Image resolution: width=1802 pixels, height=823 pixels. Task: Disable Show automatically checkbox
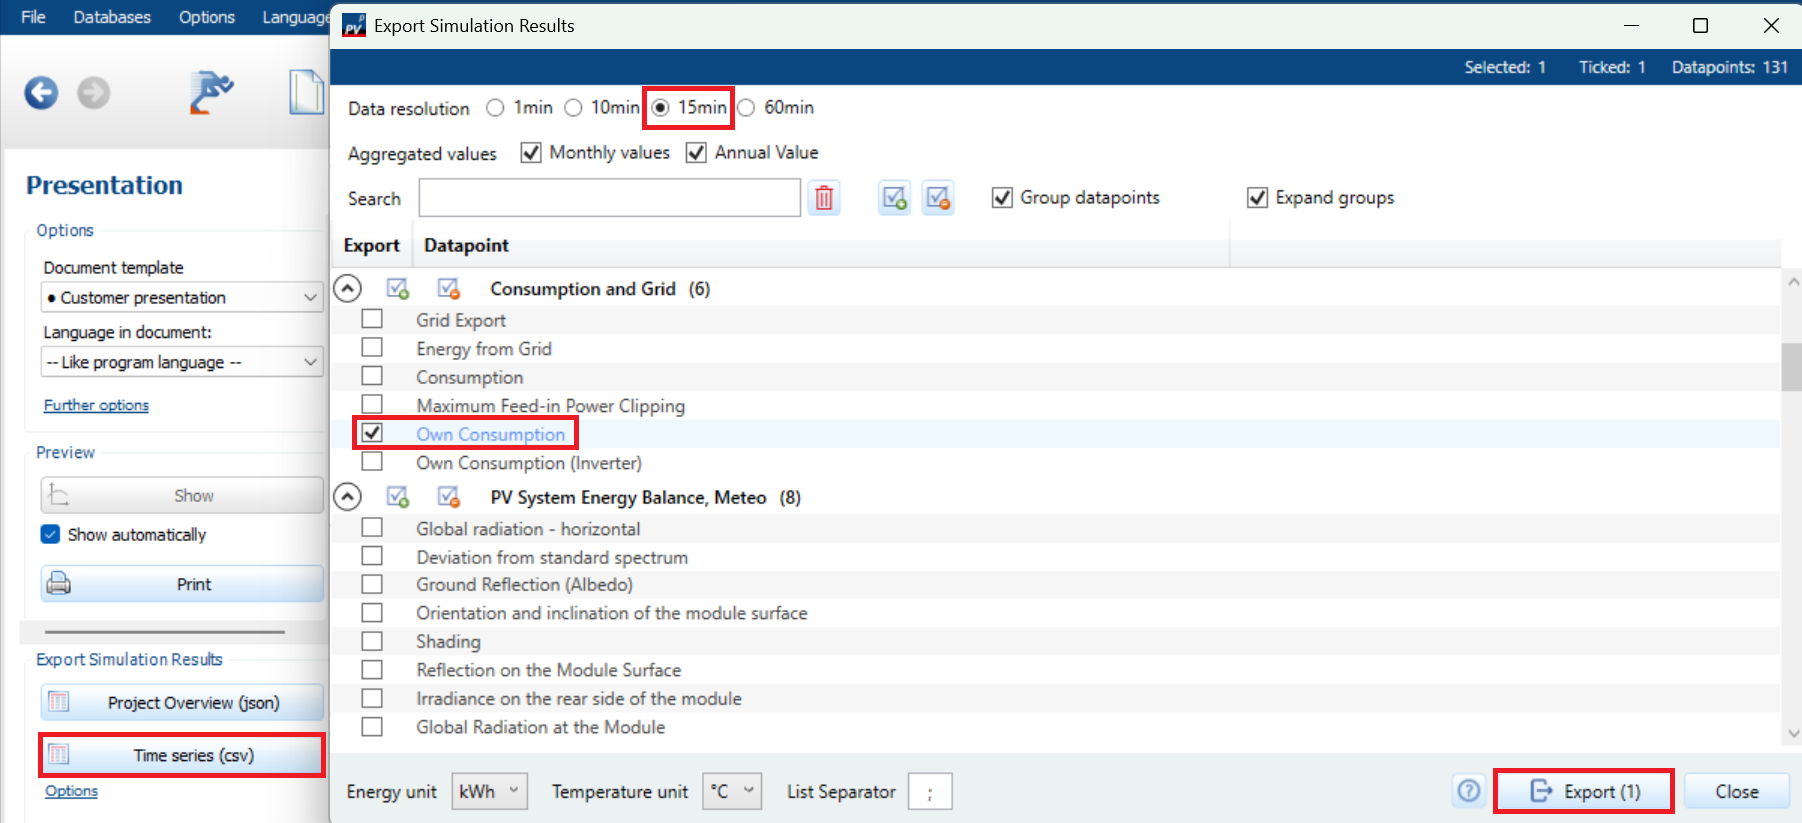pyautogui.click(x=51, y=534)
